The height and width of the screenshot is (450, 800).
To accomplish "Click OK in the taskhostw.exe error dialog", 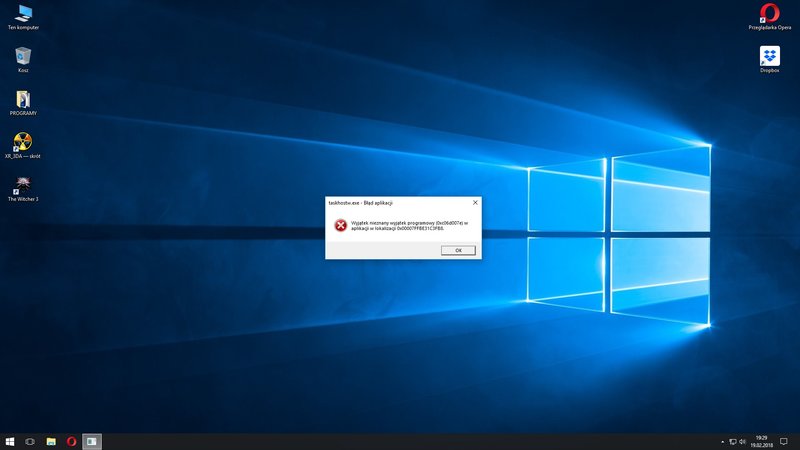I will point(458,250).
